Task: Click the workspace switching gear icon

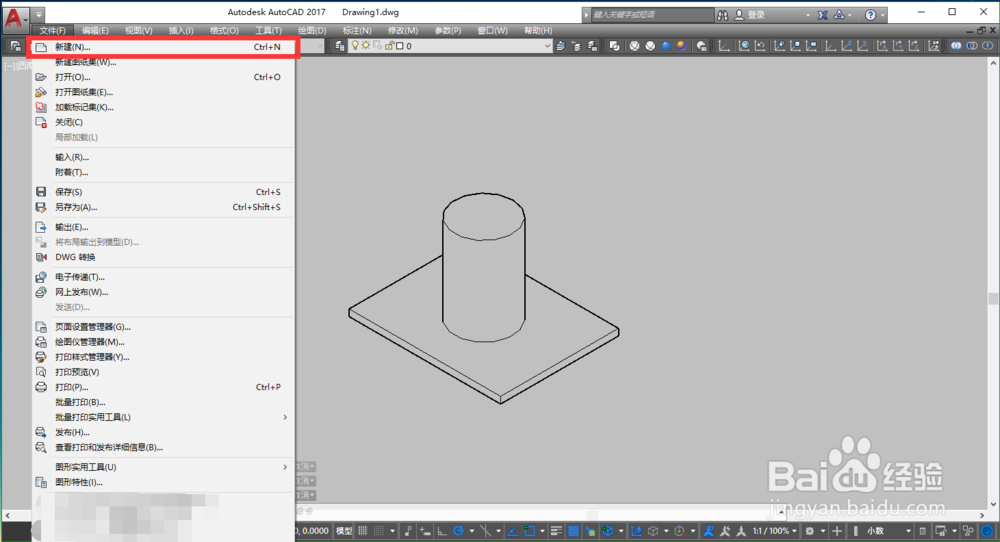Action: (x=810, y=531)
